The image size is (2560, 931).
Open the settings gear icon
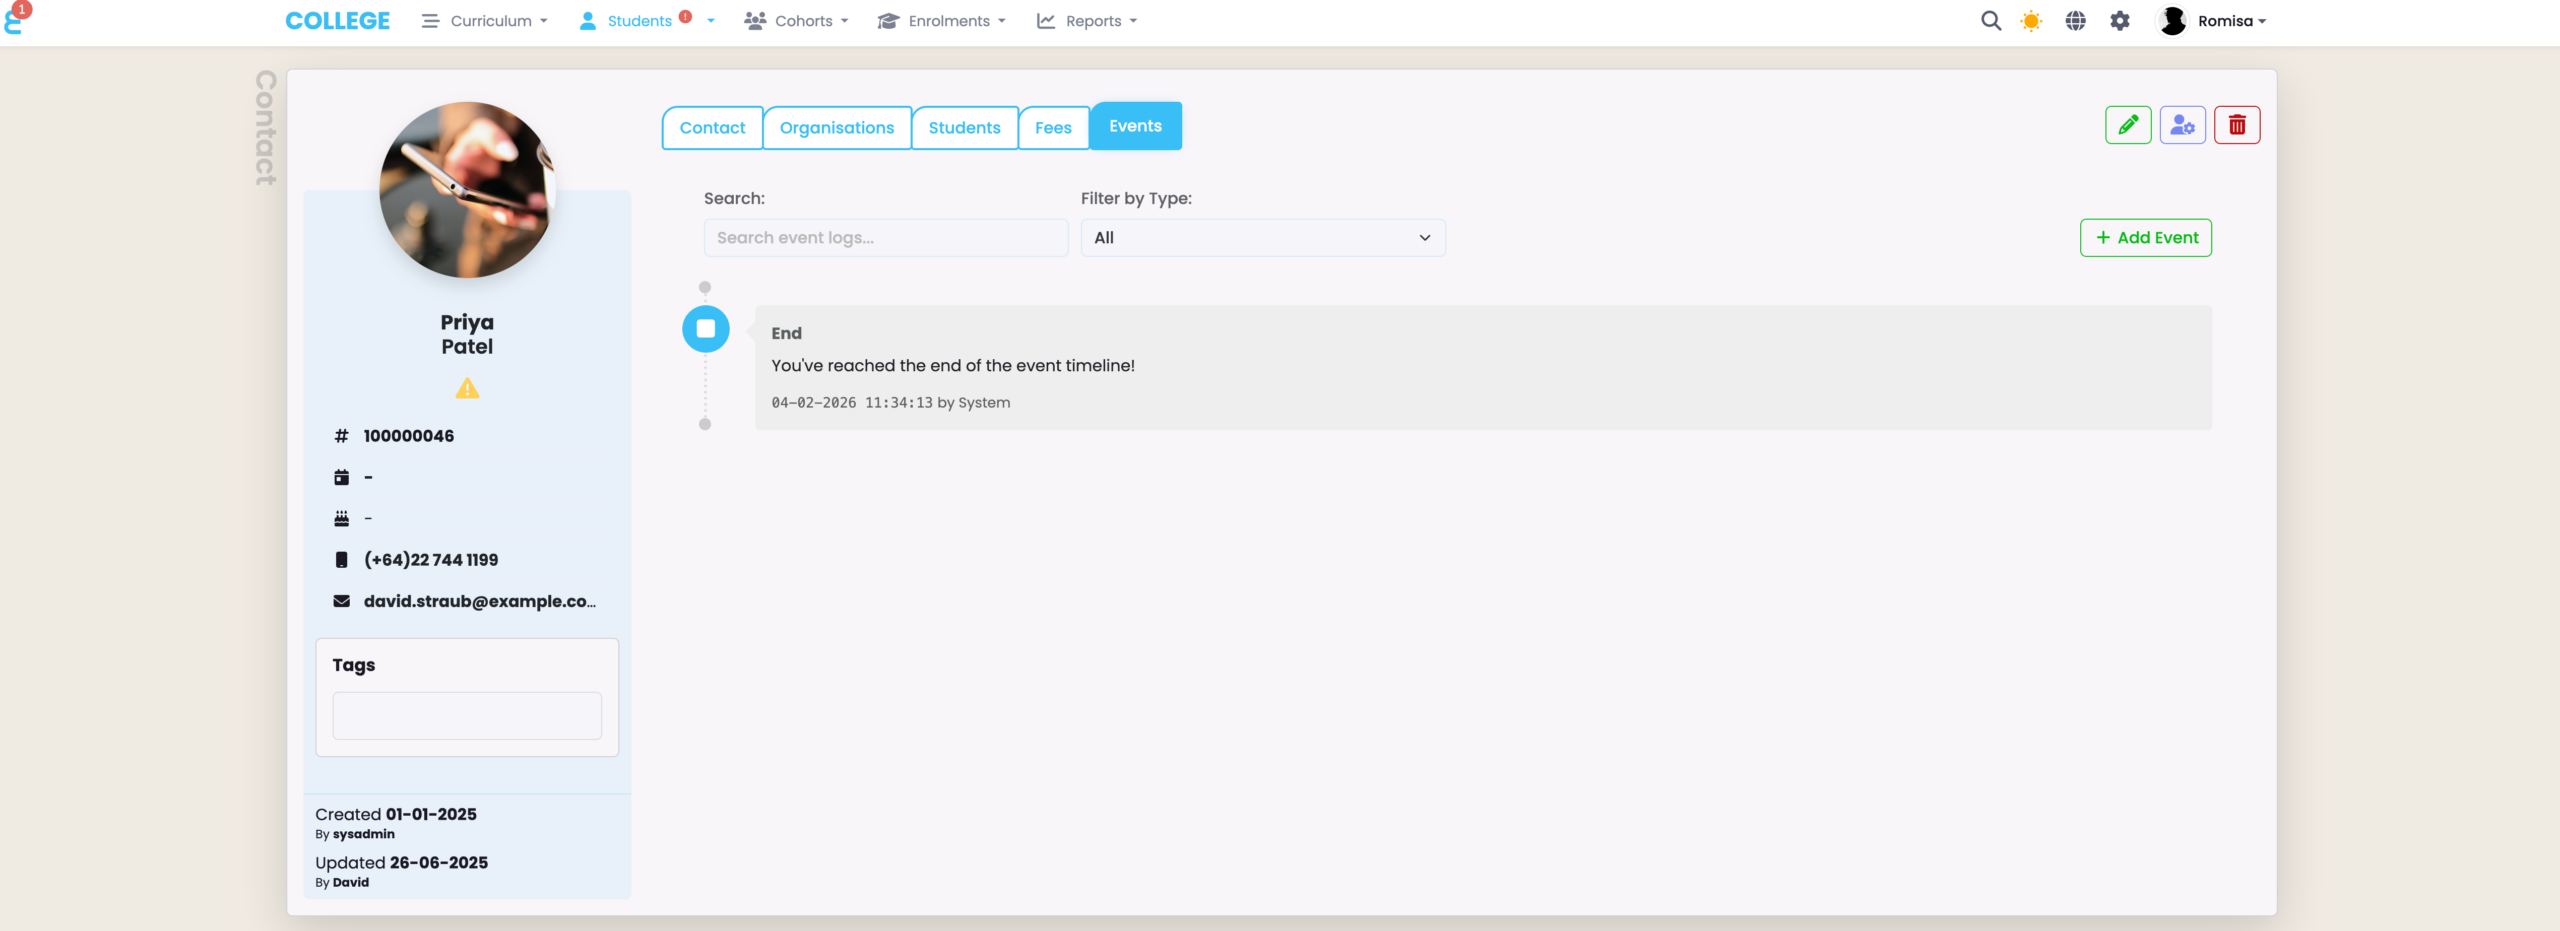pos(2119,21)
